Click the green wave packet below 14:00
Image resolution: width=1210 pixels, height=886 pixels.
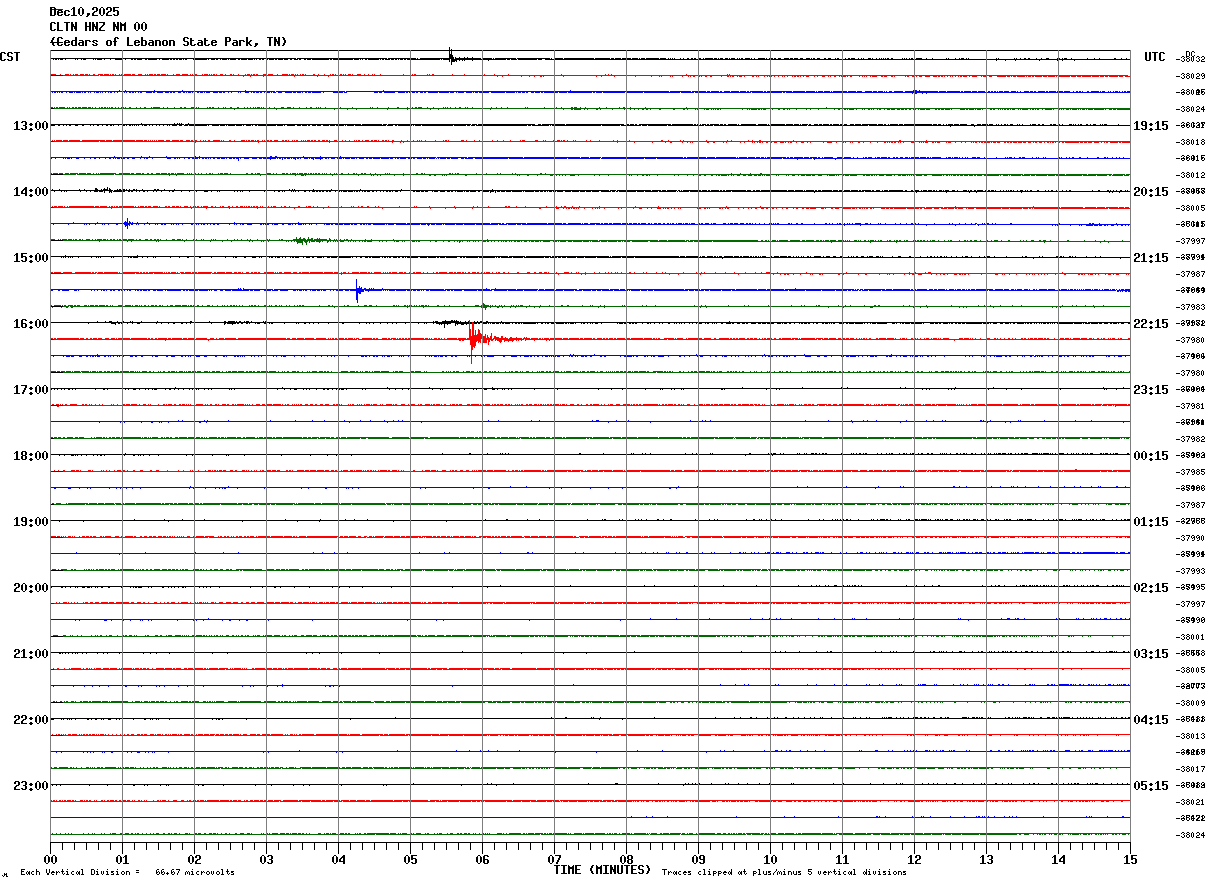pos(306,240)
